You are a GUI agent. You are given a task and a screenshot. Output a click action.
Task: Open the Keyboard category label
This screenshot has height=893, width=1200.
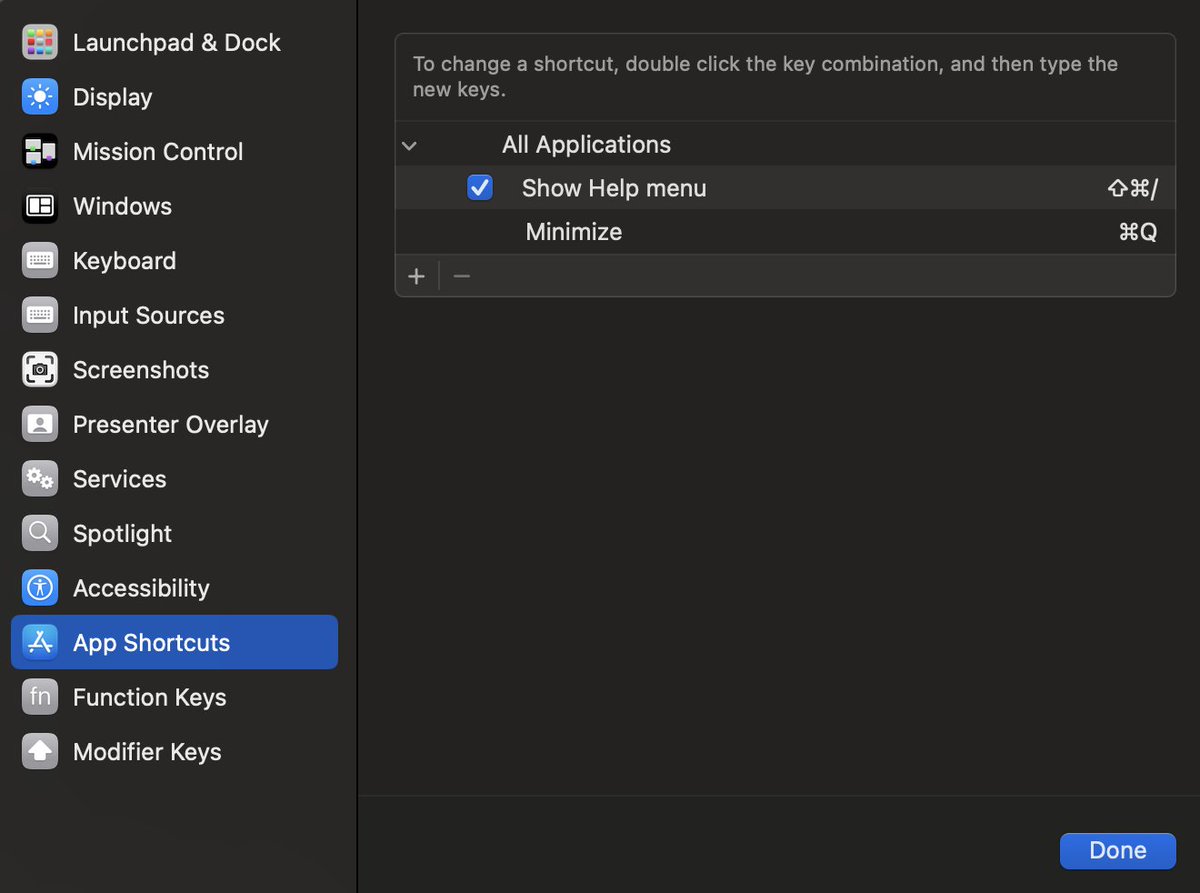tap(124, 260)
